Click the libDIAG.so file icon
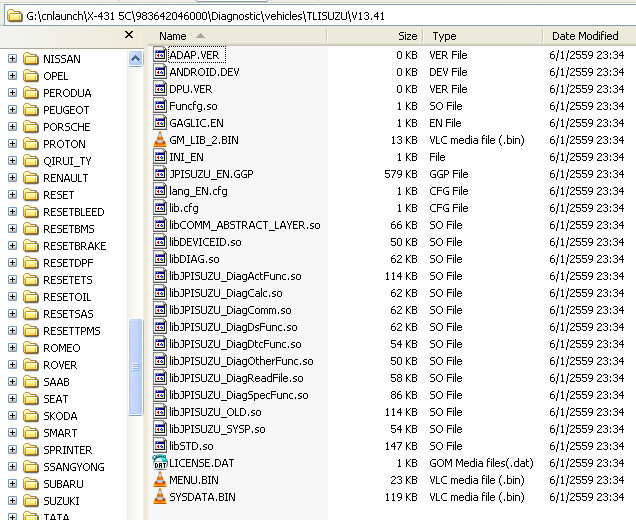636x520 pixels. coord(160,259)
